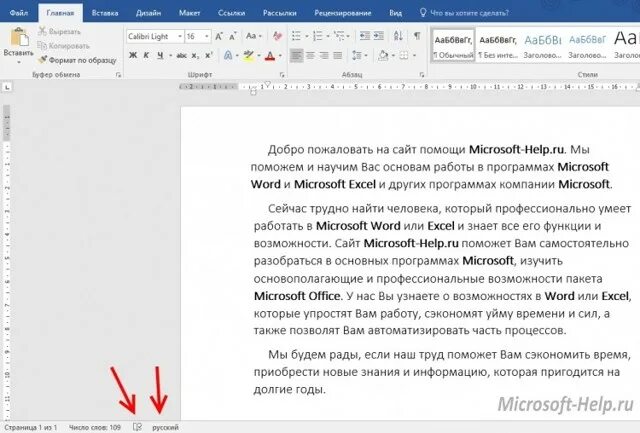
Task: Copy selection with Копировать
Action: coord(63,46)
